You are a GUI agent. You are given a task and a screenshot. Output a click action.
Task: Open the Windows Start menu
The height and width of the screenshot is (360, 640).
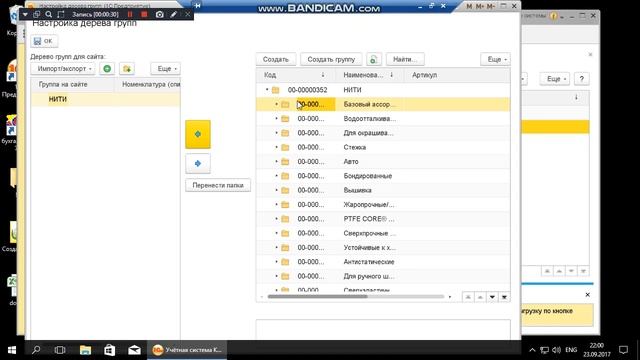(x=12, y=350)
